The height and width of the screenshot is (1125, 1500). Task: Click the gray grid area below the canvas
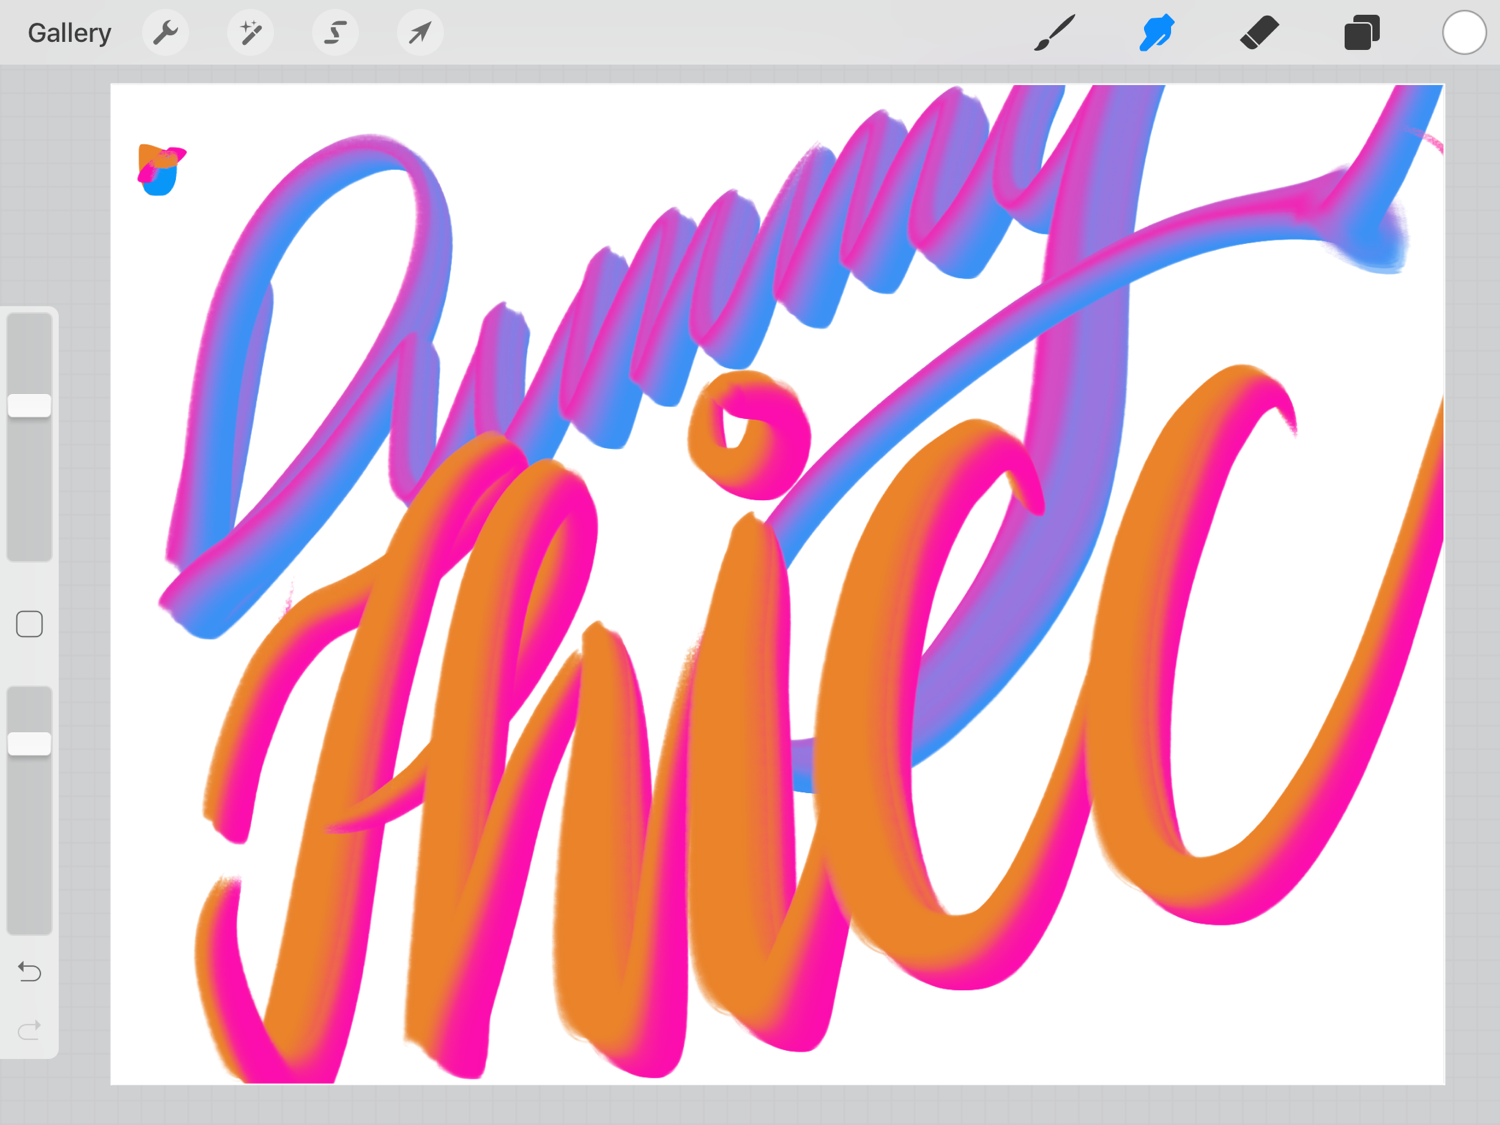(750, 1105)
